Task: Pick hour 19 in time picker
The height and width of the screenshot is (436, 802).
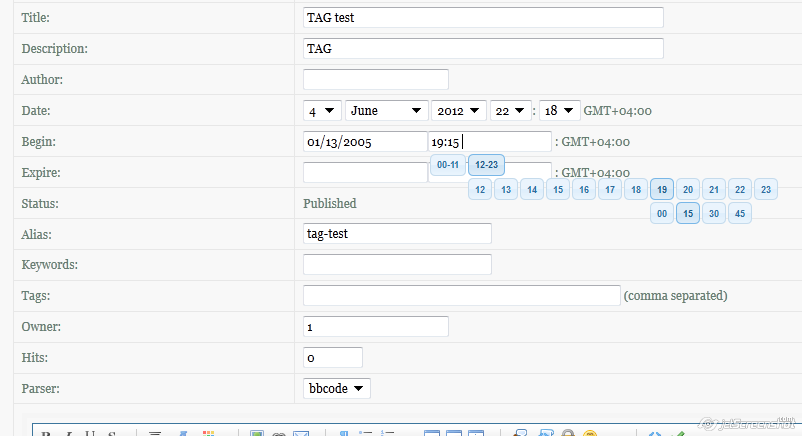Action: pos(662,189)
